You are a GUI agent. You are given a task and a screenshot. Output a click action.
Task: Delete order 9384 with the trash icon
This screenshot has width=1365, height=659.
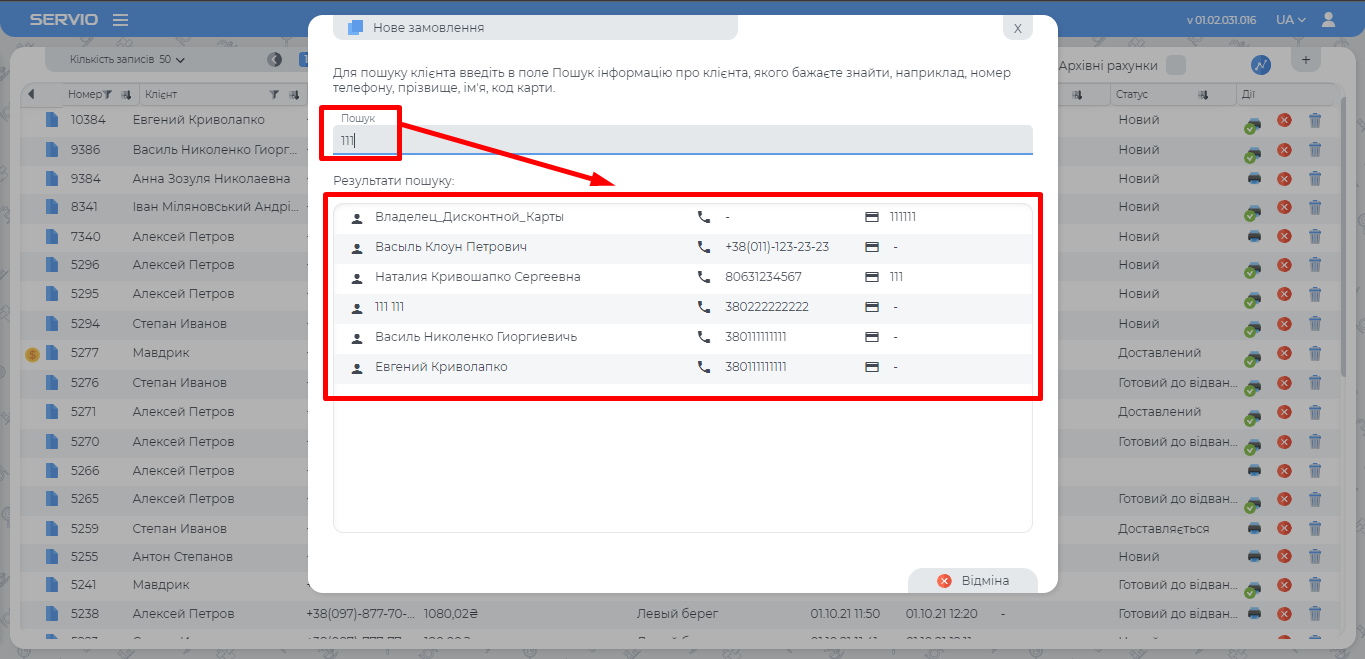1315,179
